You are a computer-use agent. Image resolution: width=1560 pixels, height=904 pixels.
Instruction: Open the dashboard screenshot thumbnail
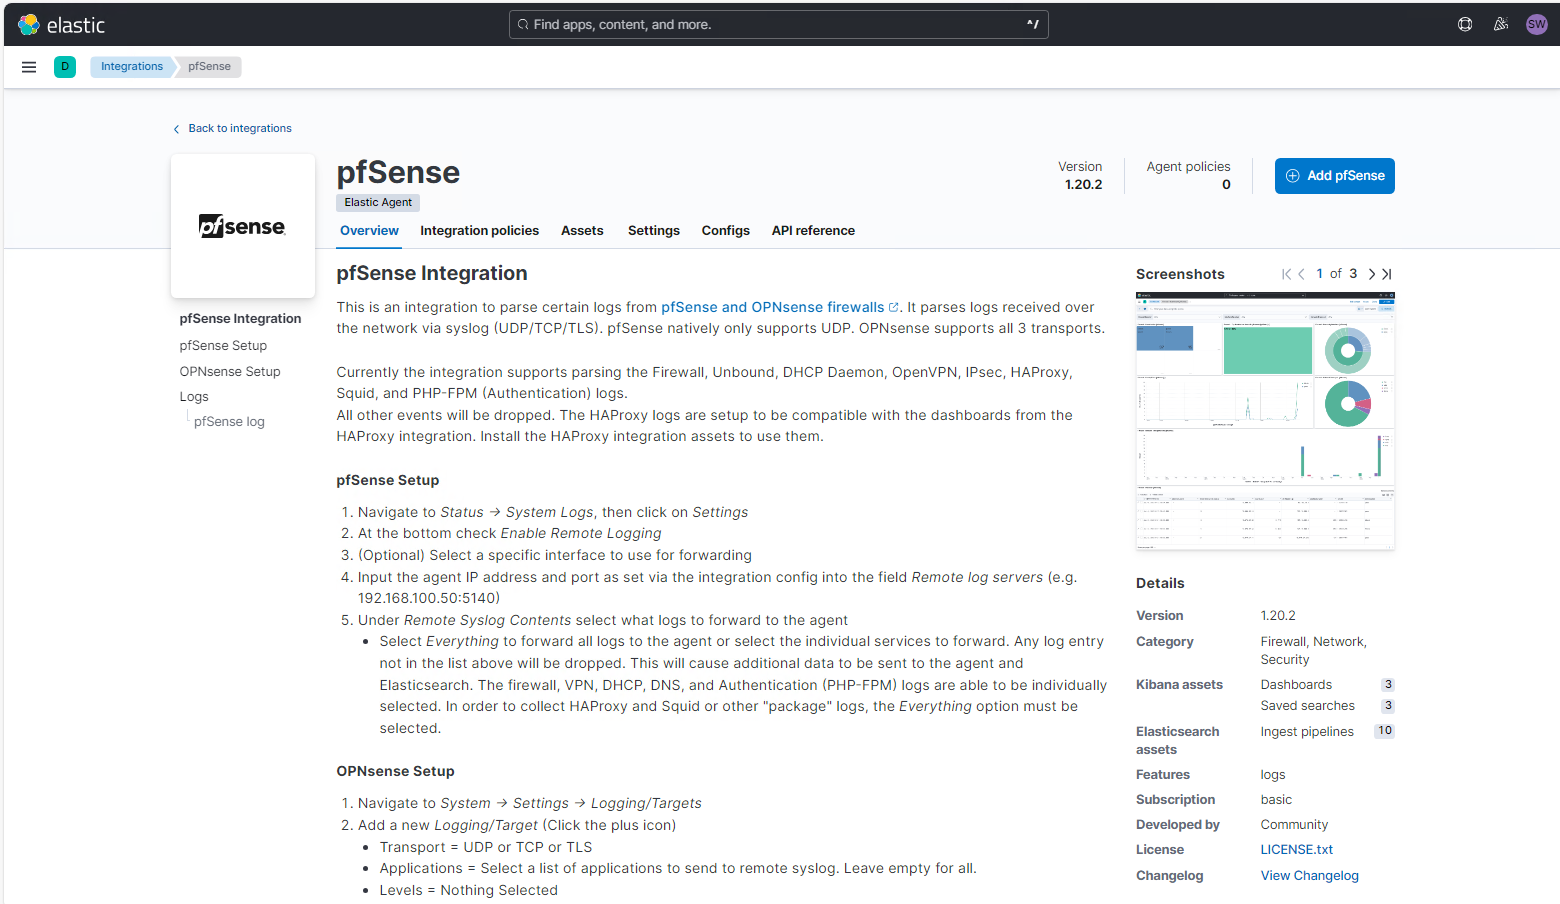coord(1265,421)
